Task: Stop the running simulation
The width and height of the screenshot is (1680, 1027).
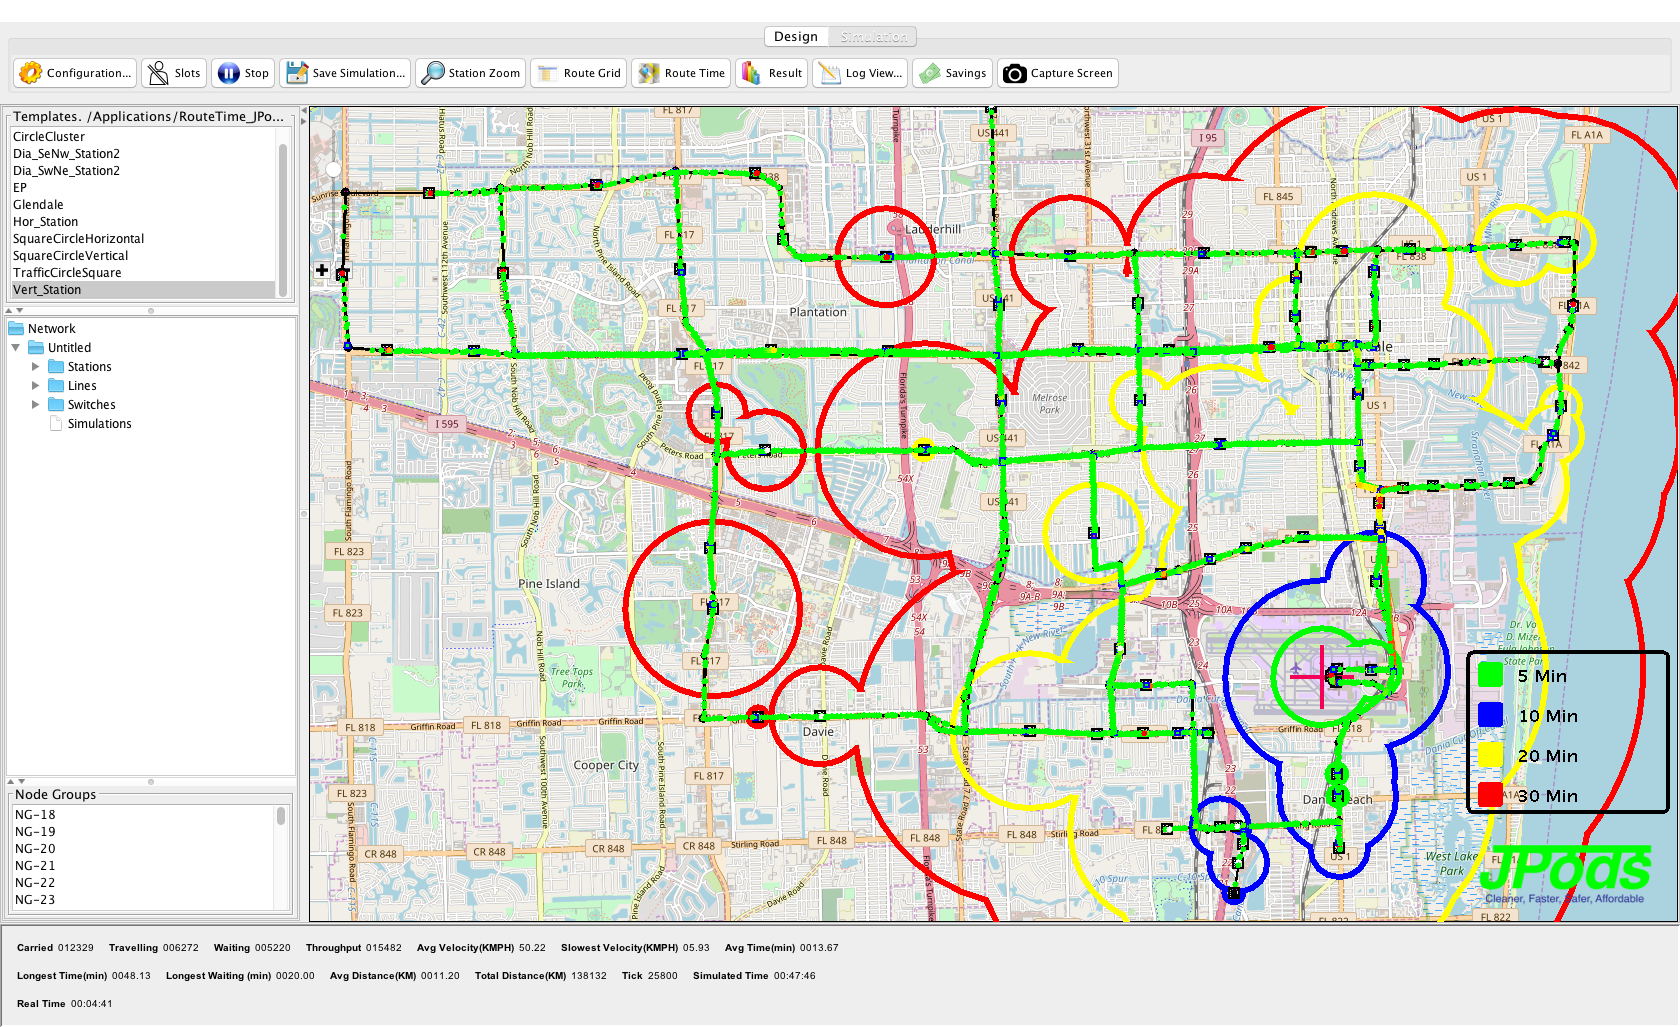Action: pos(243,73)
